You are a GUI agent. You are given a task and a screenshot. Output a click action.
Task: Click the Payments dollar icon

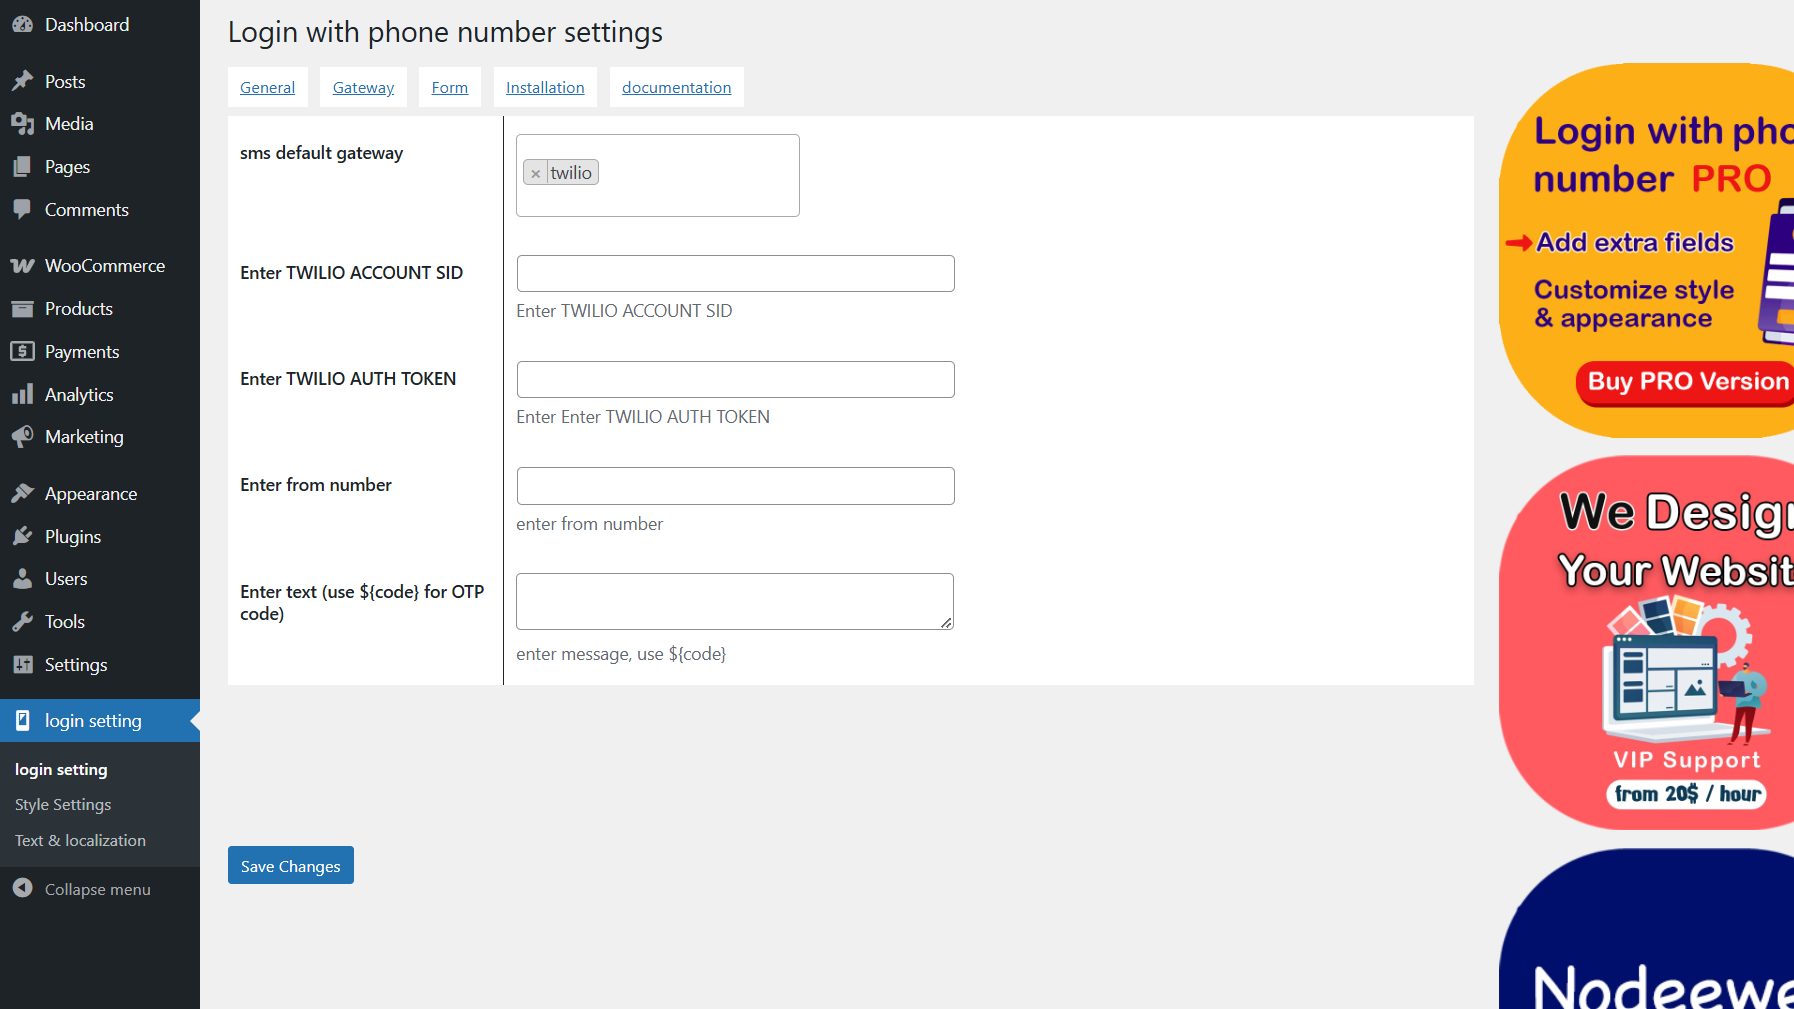tap(22, 352)
